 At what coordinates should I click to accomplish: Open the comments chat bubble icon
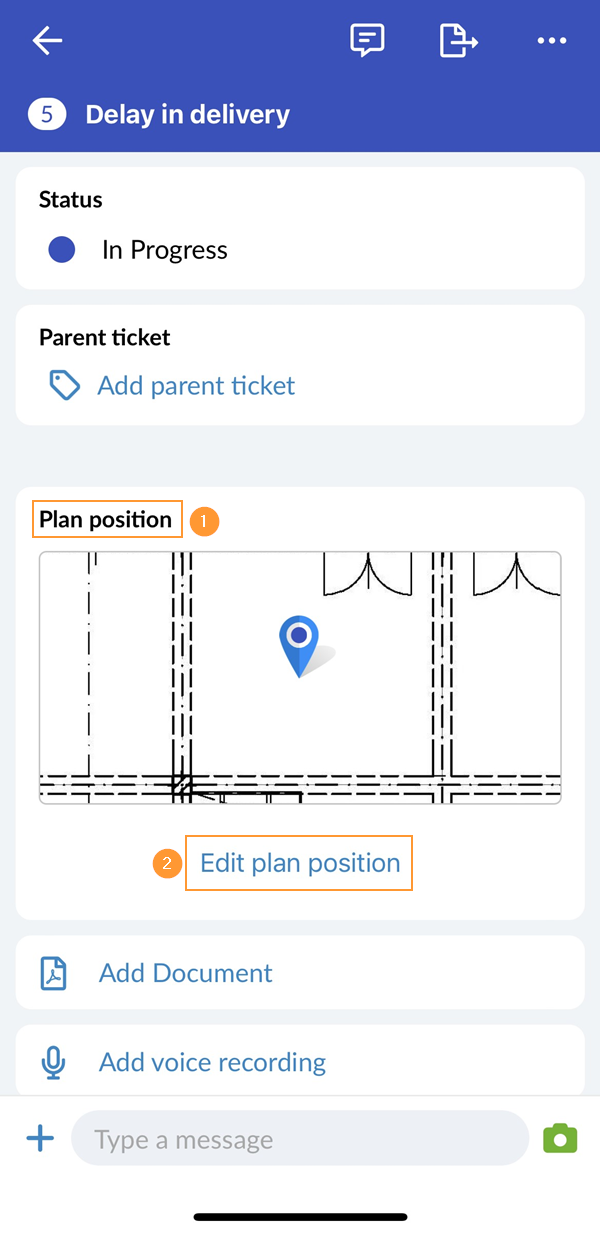(x=367, y=40)
